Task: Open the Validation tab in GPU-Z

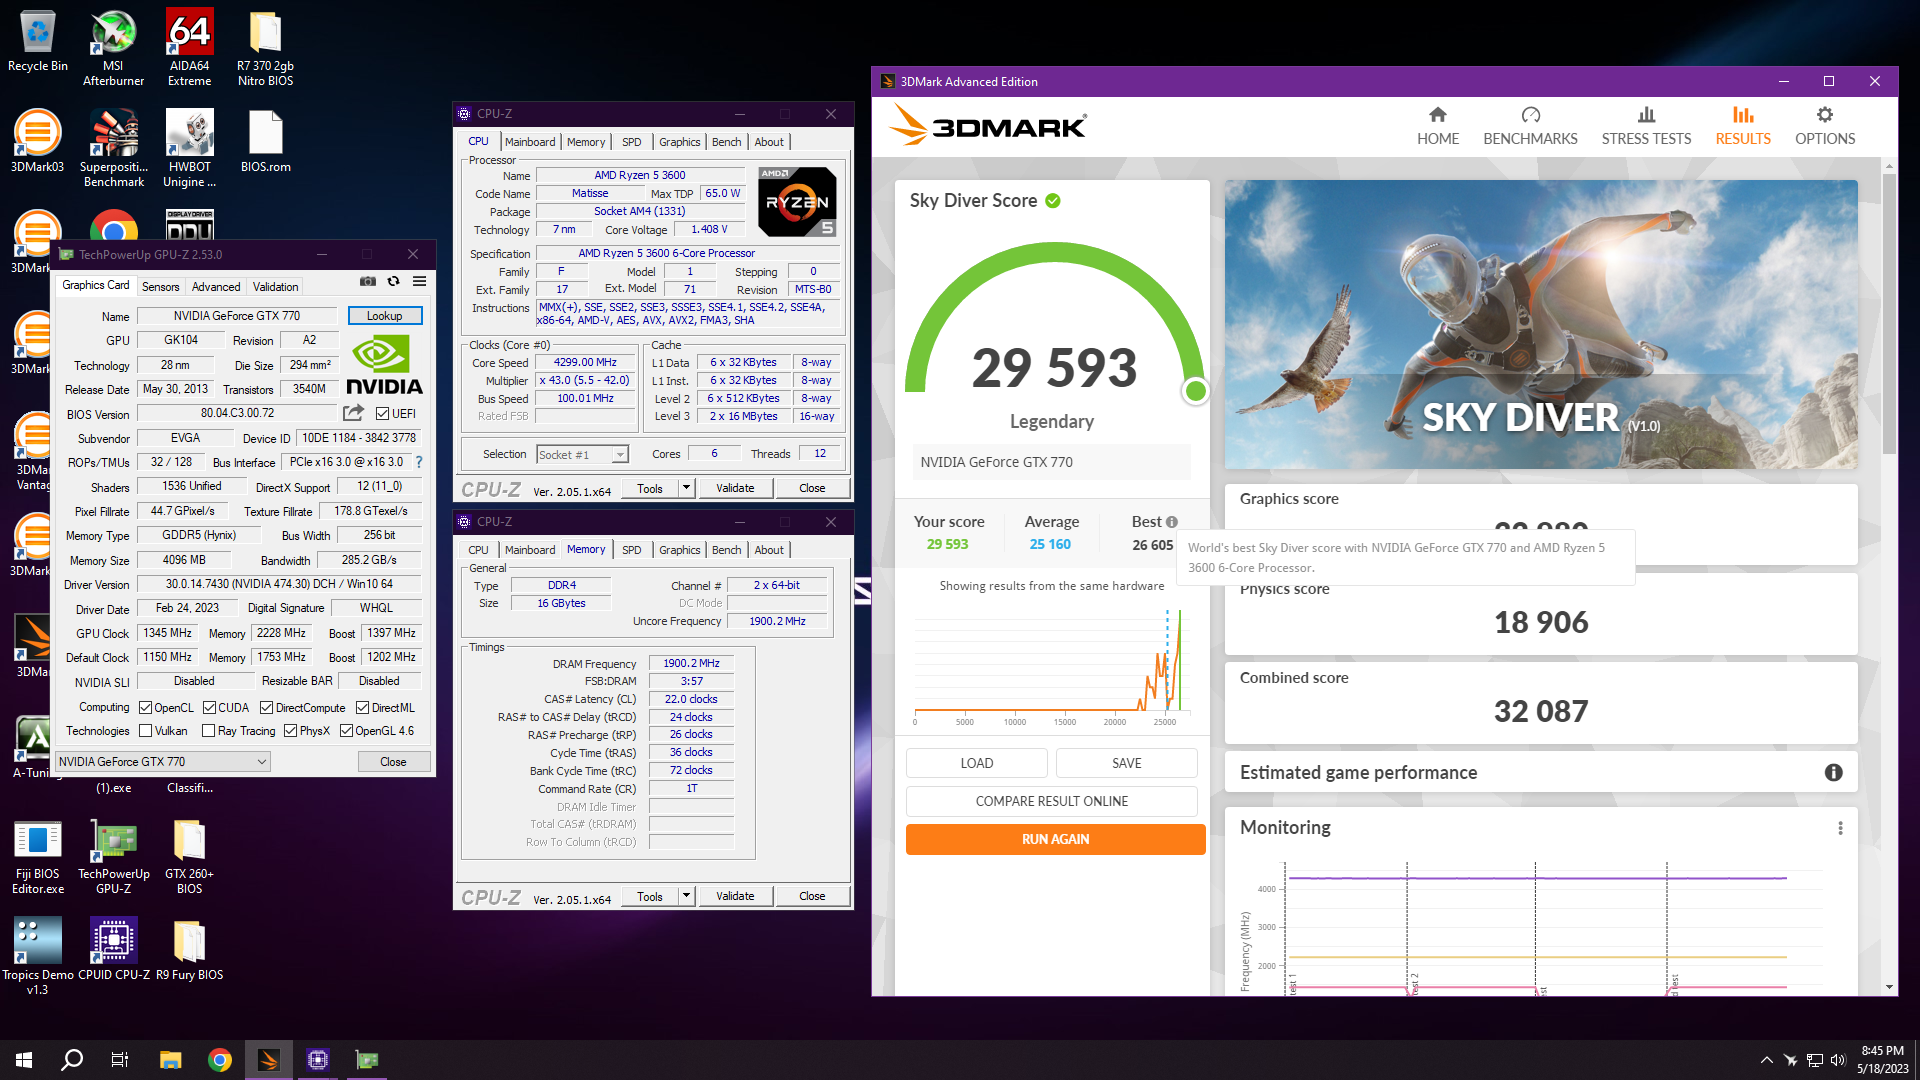Action: pos(275,286)
